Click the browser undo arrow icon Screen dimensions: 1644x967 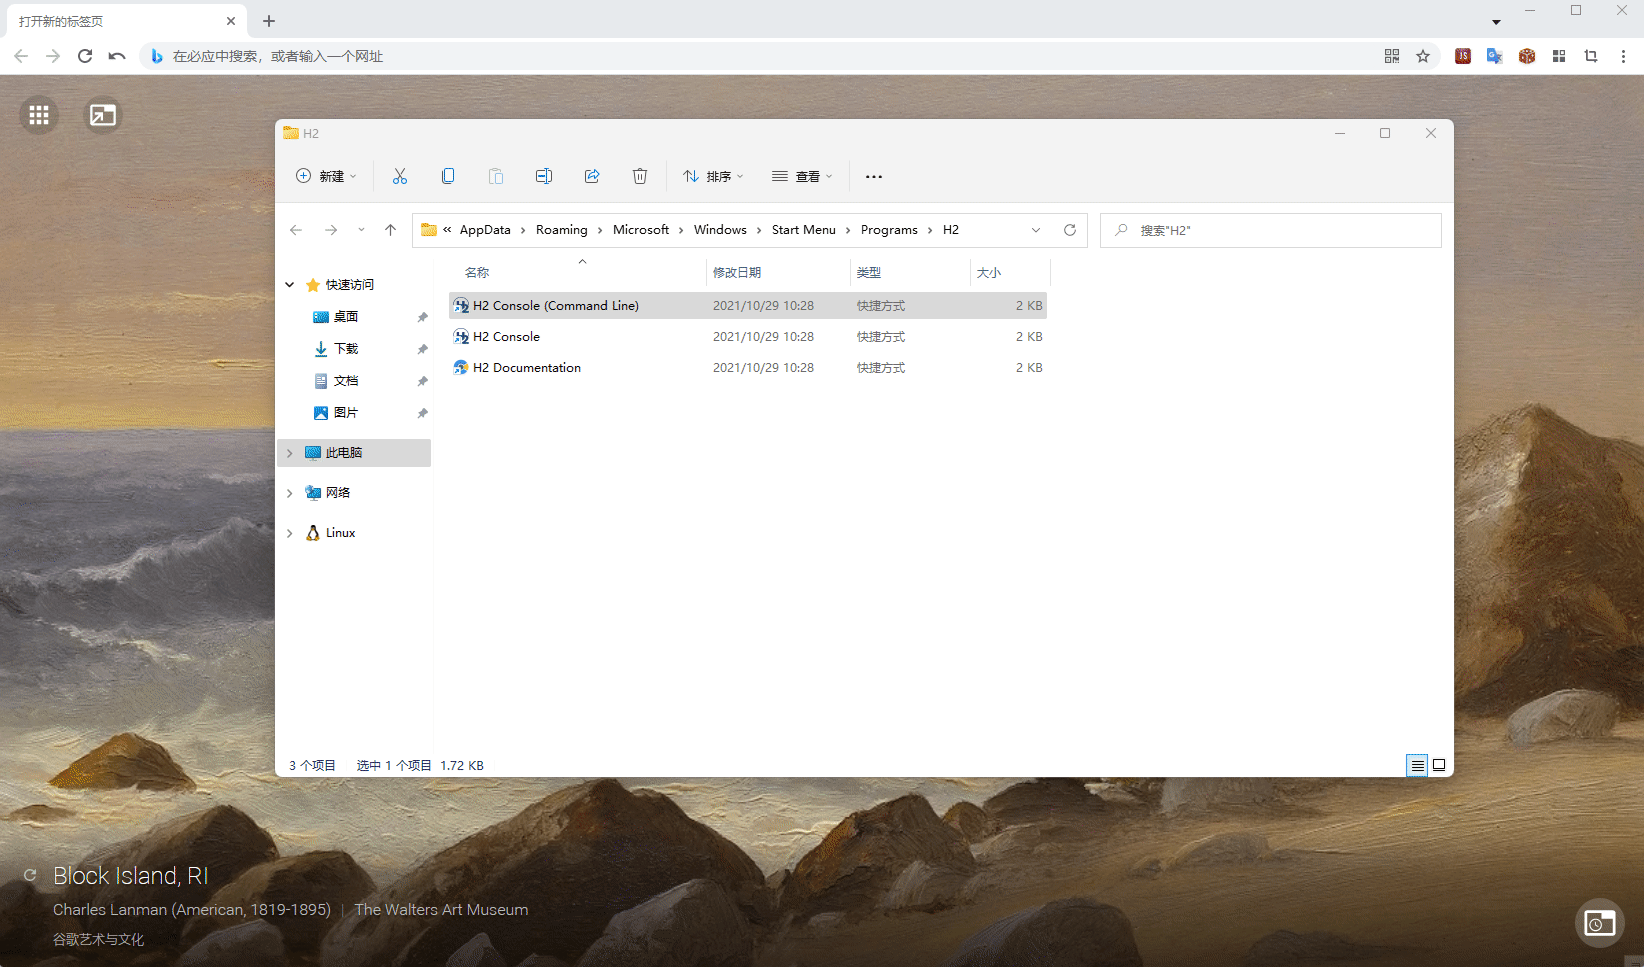[117, 56]
